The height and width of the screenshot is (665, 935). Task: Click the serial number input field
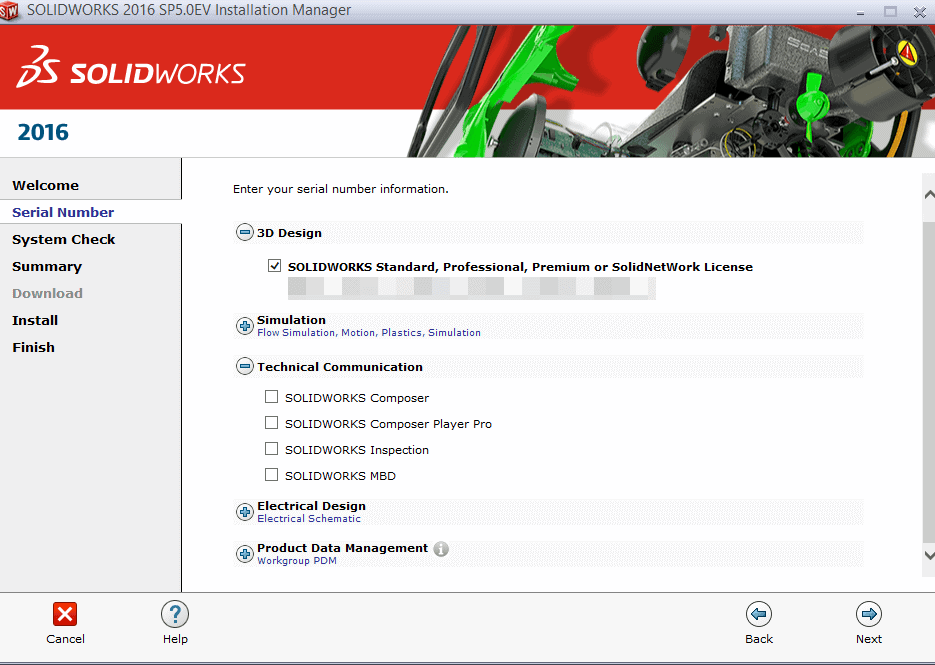[x=472, y=288]
